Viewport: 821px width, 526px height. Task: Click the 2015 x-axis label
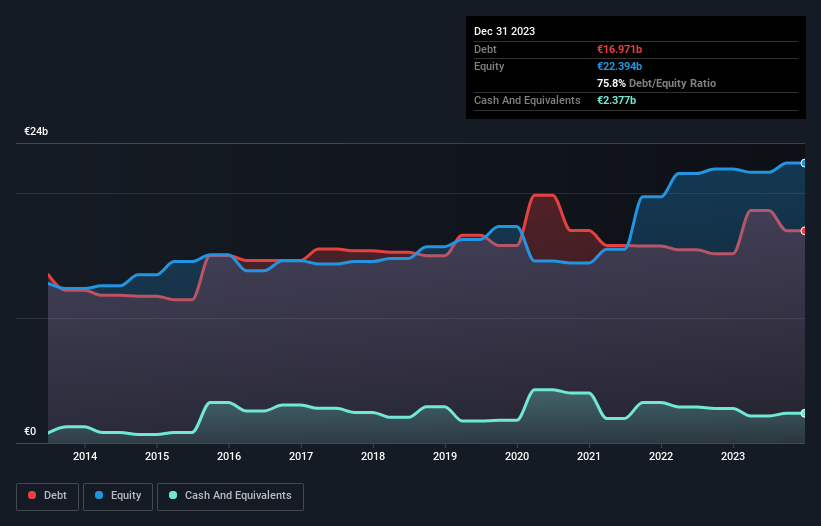click(157, 456)
